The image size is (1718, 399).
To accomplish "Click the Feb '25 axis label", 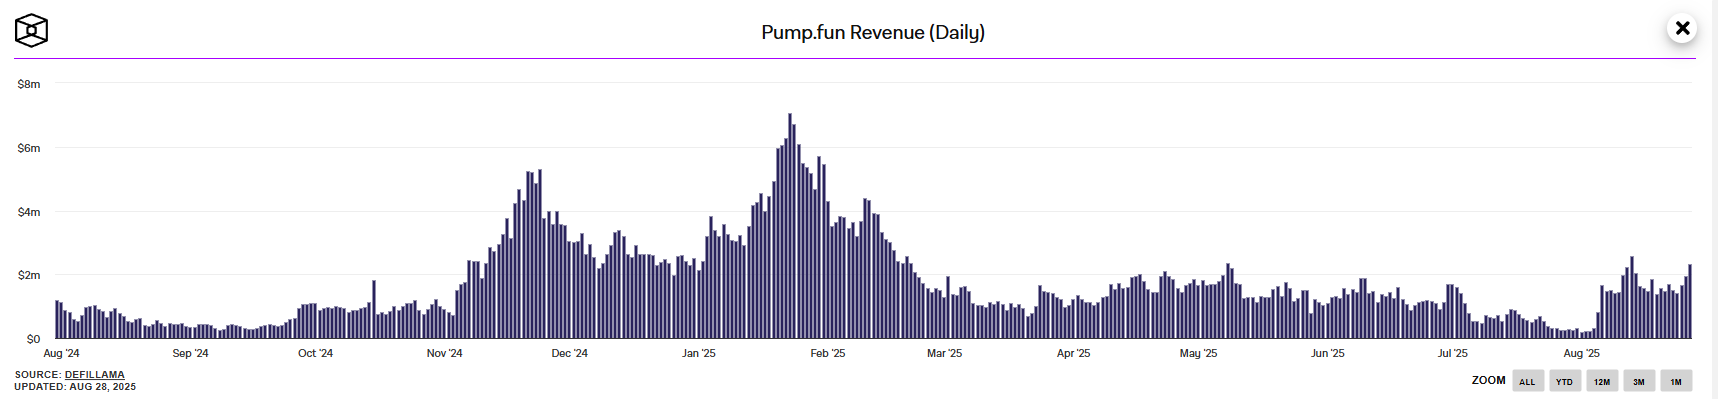I will coord(827,353).
